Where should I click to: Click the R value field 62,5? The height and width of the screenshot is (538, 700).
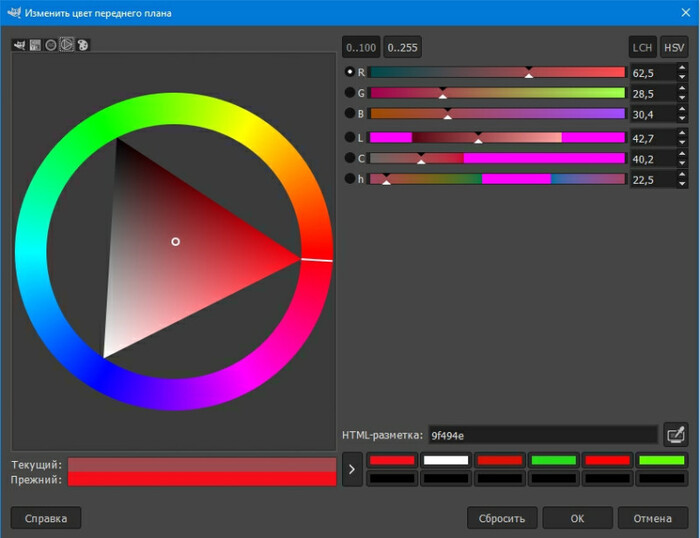[653, 73]
